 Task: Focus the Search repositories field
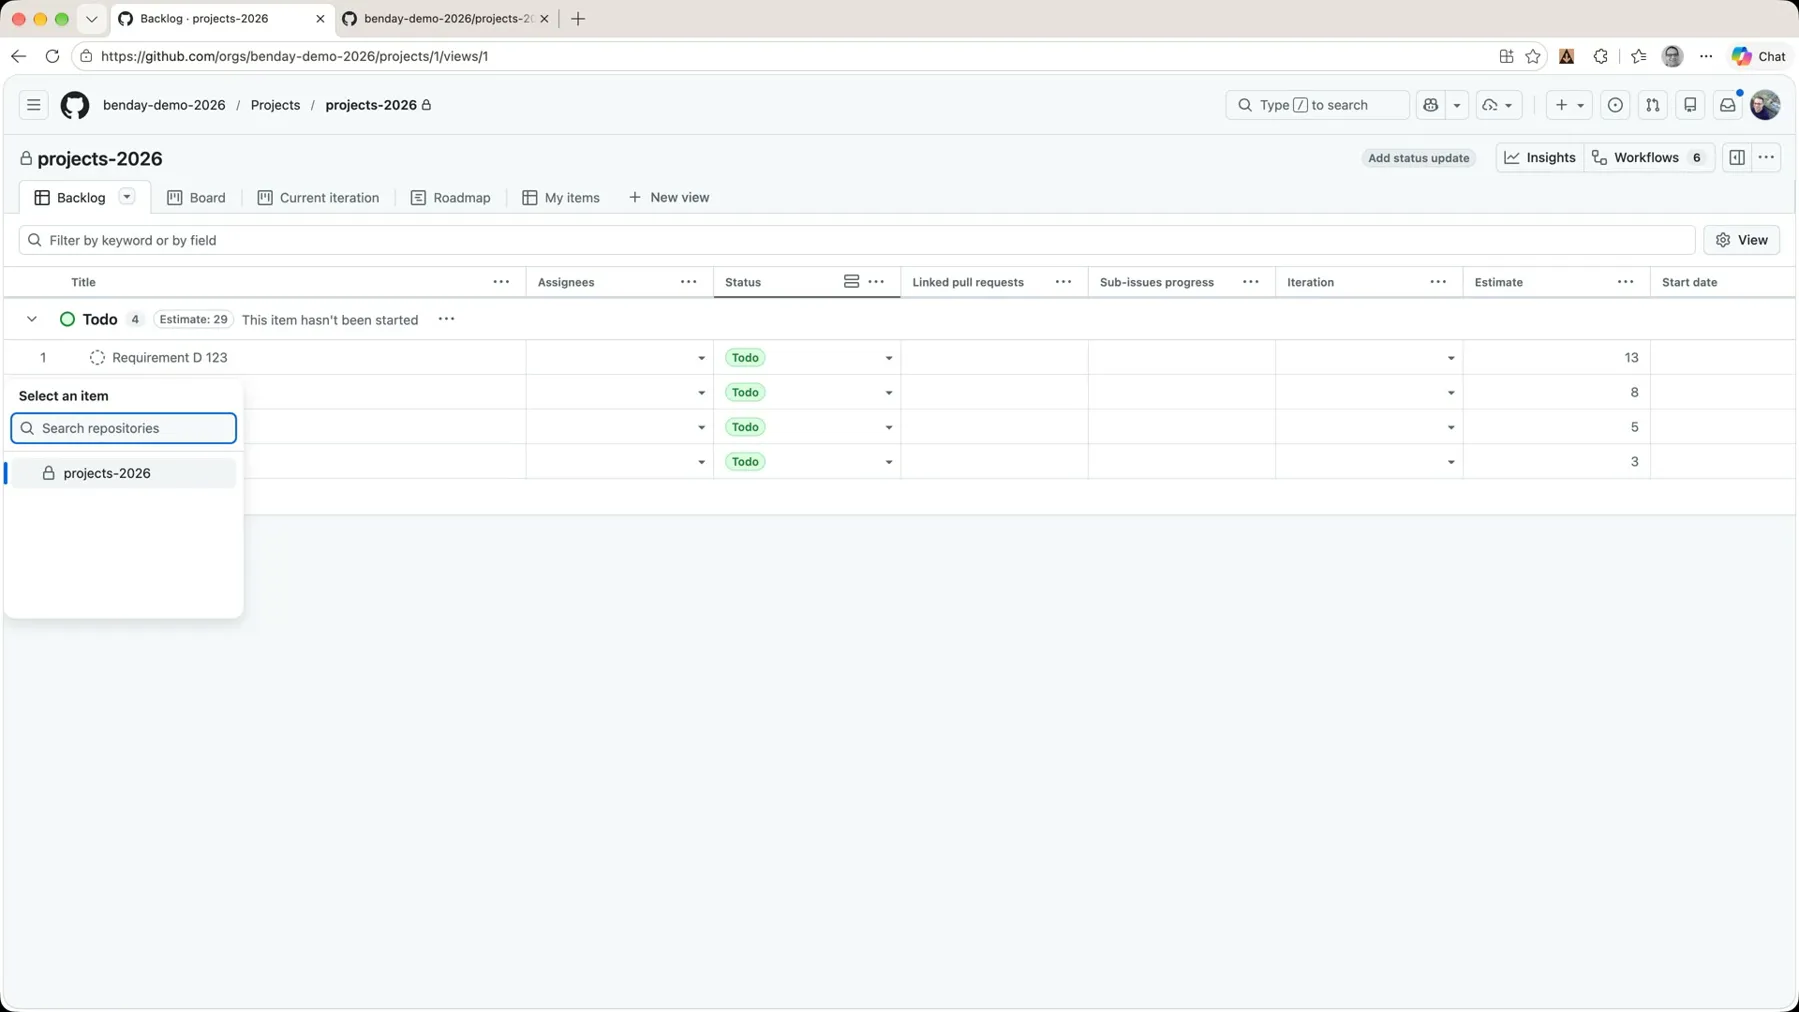pyautogui.click(x=124, y=428)
